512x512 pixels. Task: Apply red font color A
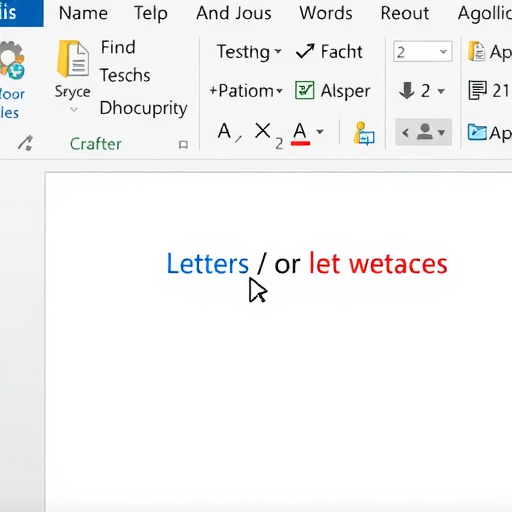(x=300, y=133)
